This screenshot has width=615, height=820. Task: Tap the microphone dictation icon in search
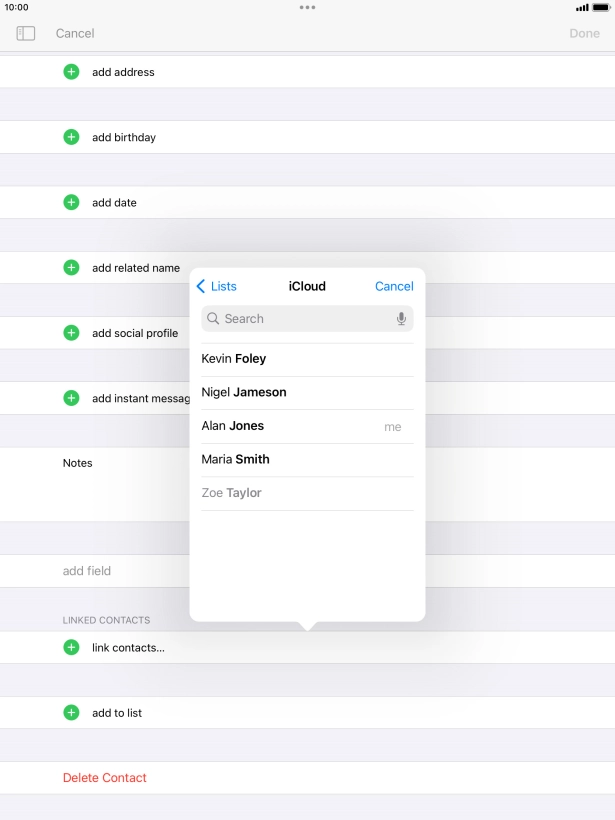(401, 319)
